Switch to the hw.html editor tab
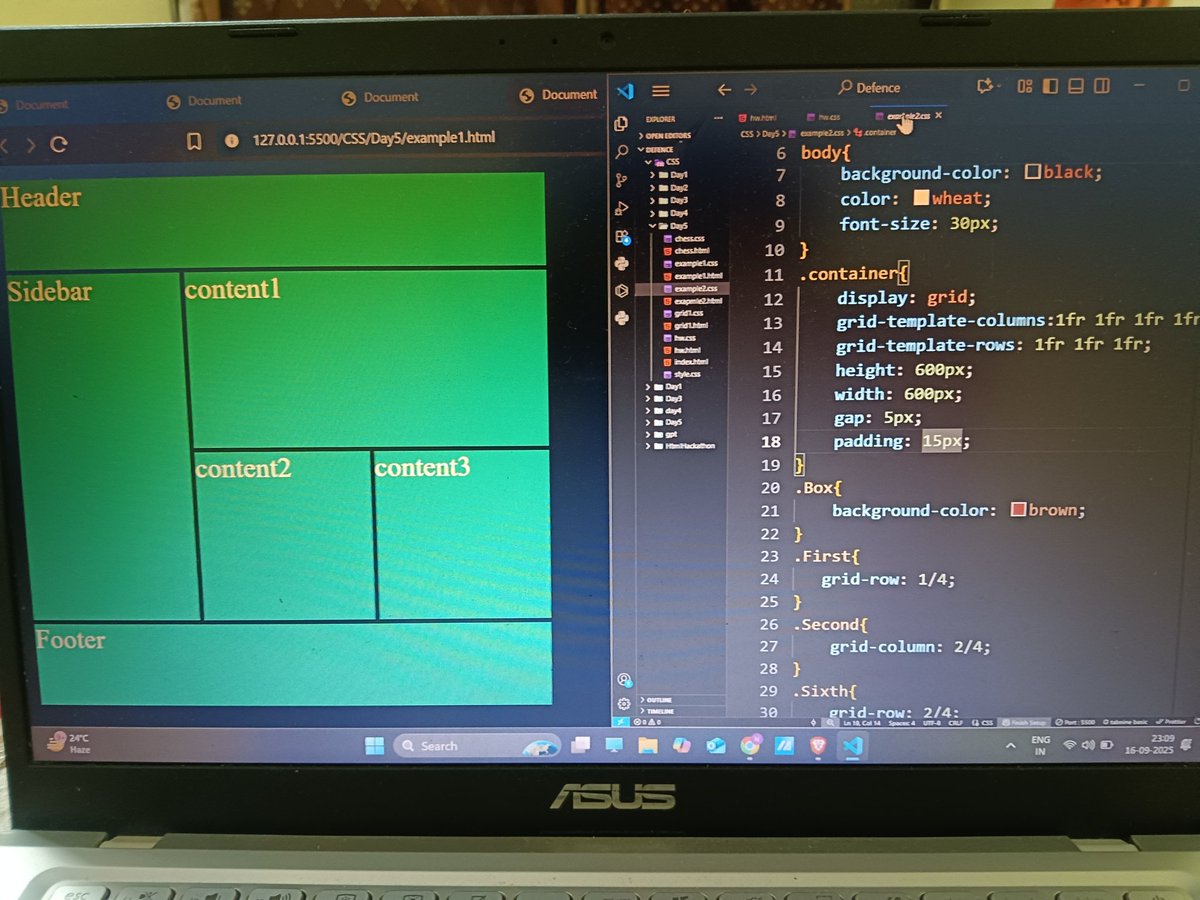The height and width of the screenshot is (900, 1200). click(x=757, y=117)
